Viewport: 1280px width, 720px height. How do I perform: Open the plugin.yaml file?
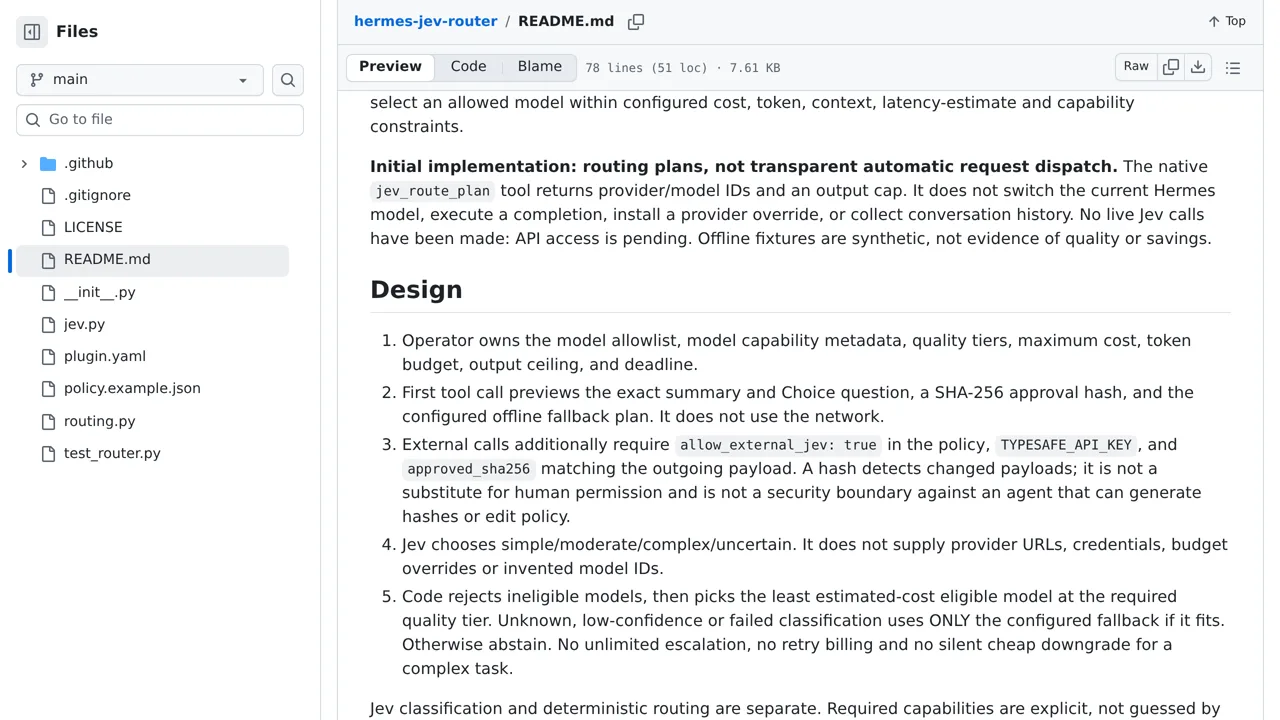click(x=105, y=356)
